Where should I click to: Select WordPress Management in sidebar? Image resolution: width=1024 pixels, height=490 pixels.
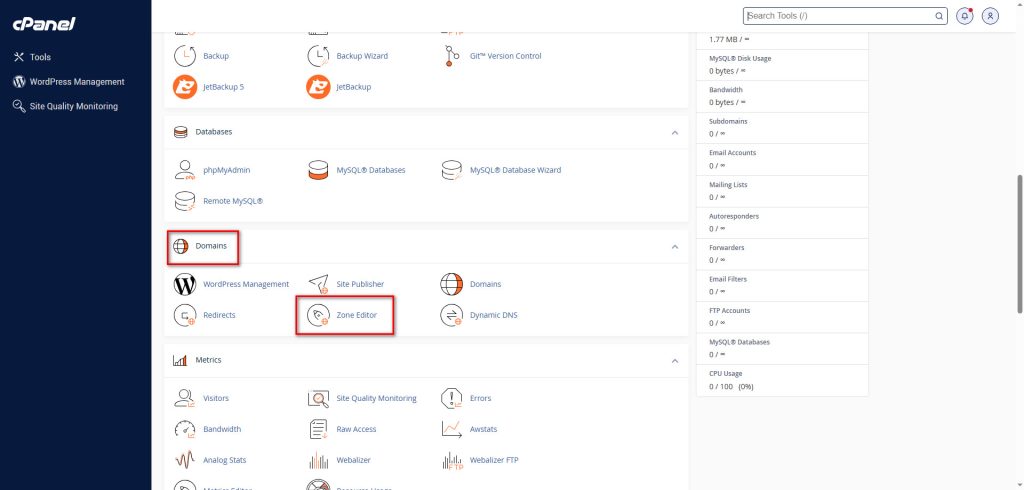(x=76, y=82)
